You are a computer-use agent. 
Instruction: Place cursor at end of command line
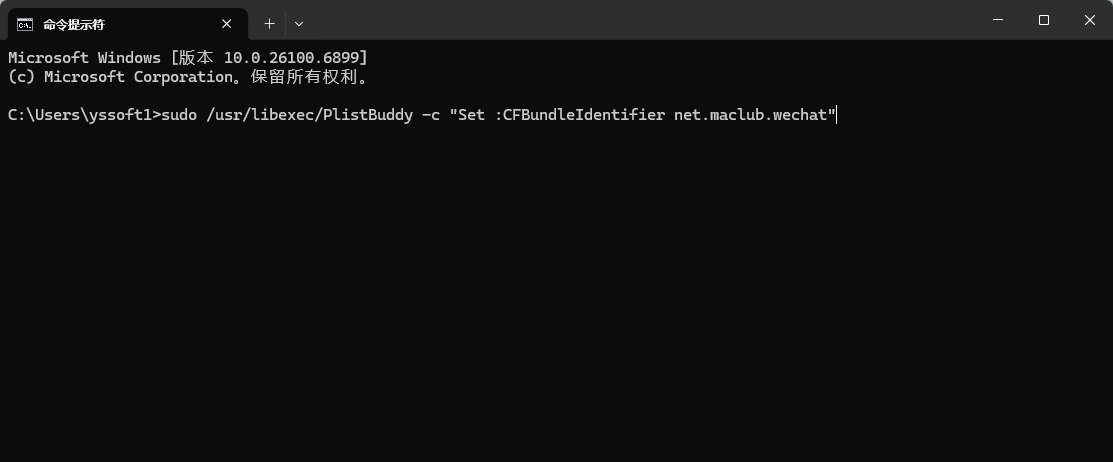pos(835,115)
